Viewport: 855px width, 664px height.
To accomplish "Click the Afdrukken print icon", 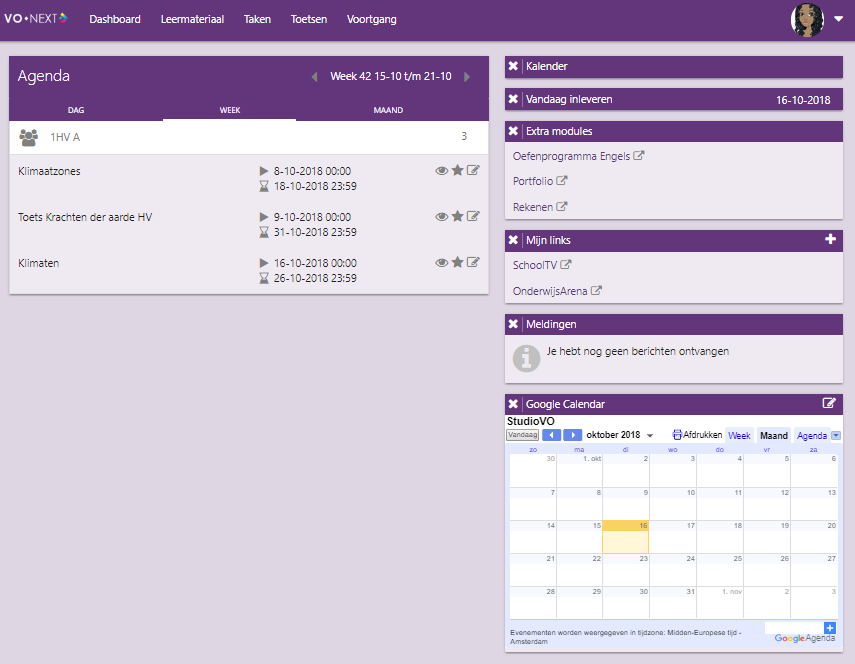I will [677, 435].
